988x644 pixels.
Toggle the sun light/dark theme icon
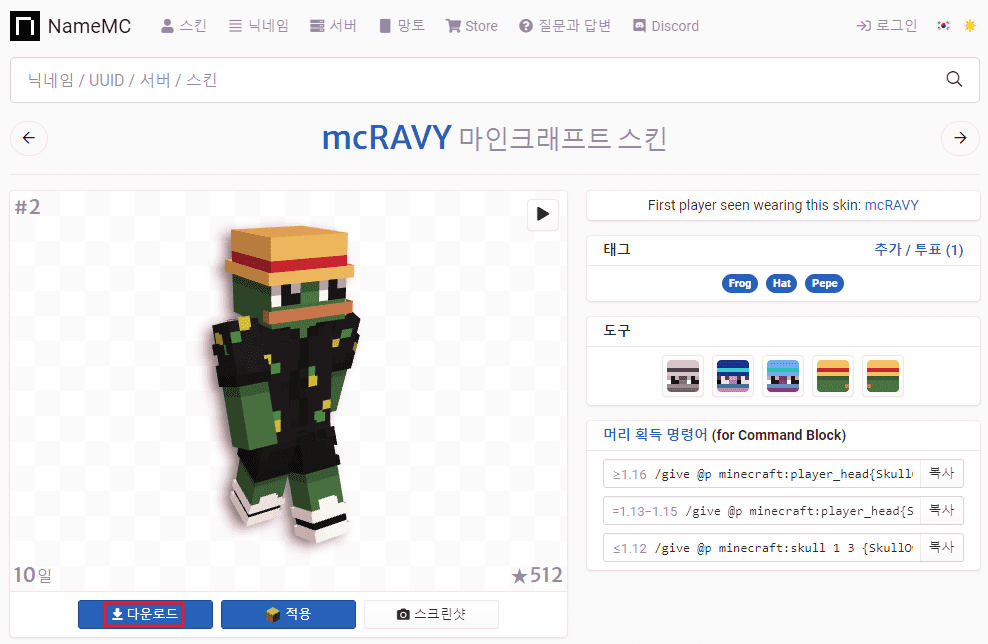(x=970, y=26)
